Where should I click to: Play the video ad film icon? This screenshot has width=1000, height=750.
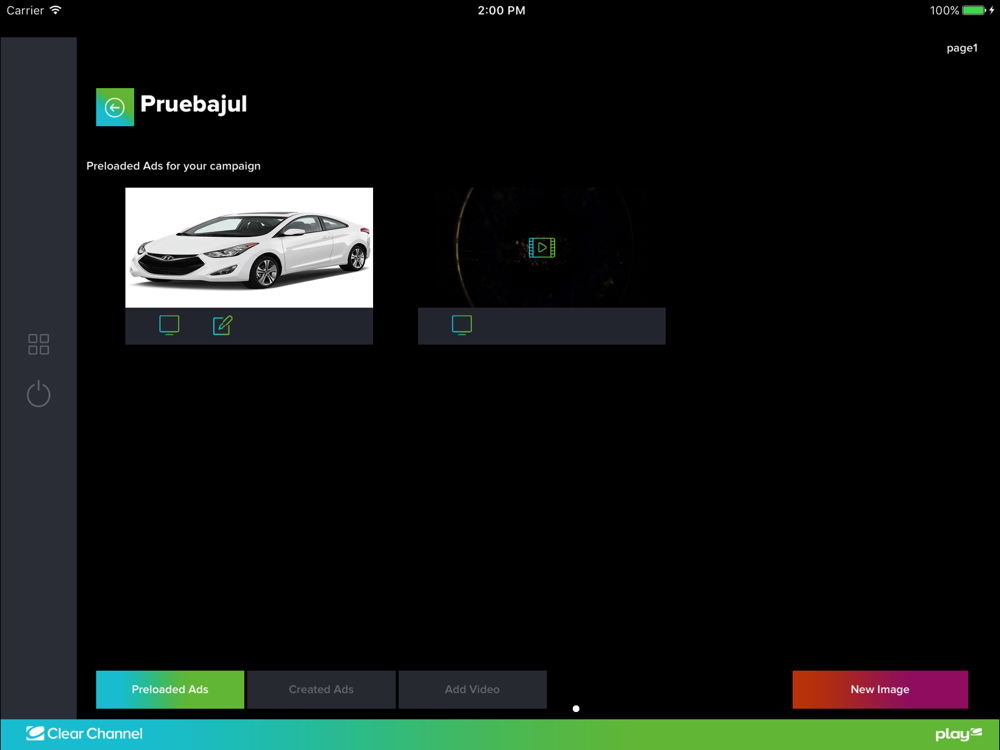click(541, 247)
